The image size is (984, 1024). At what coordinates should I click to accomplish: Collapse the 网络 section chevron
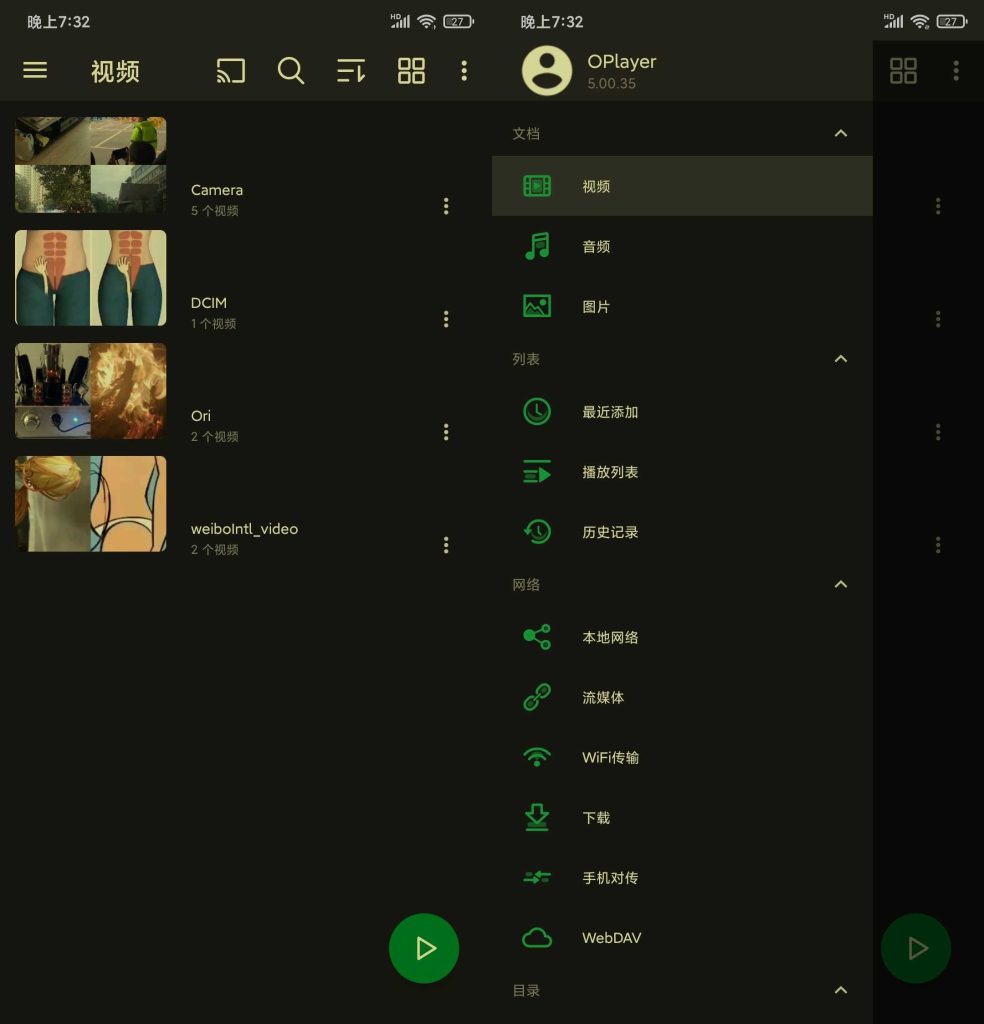coord(841,584)
